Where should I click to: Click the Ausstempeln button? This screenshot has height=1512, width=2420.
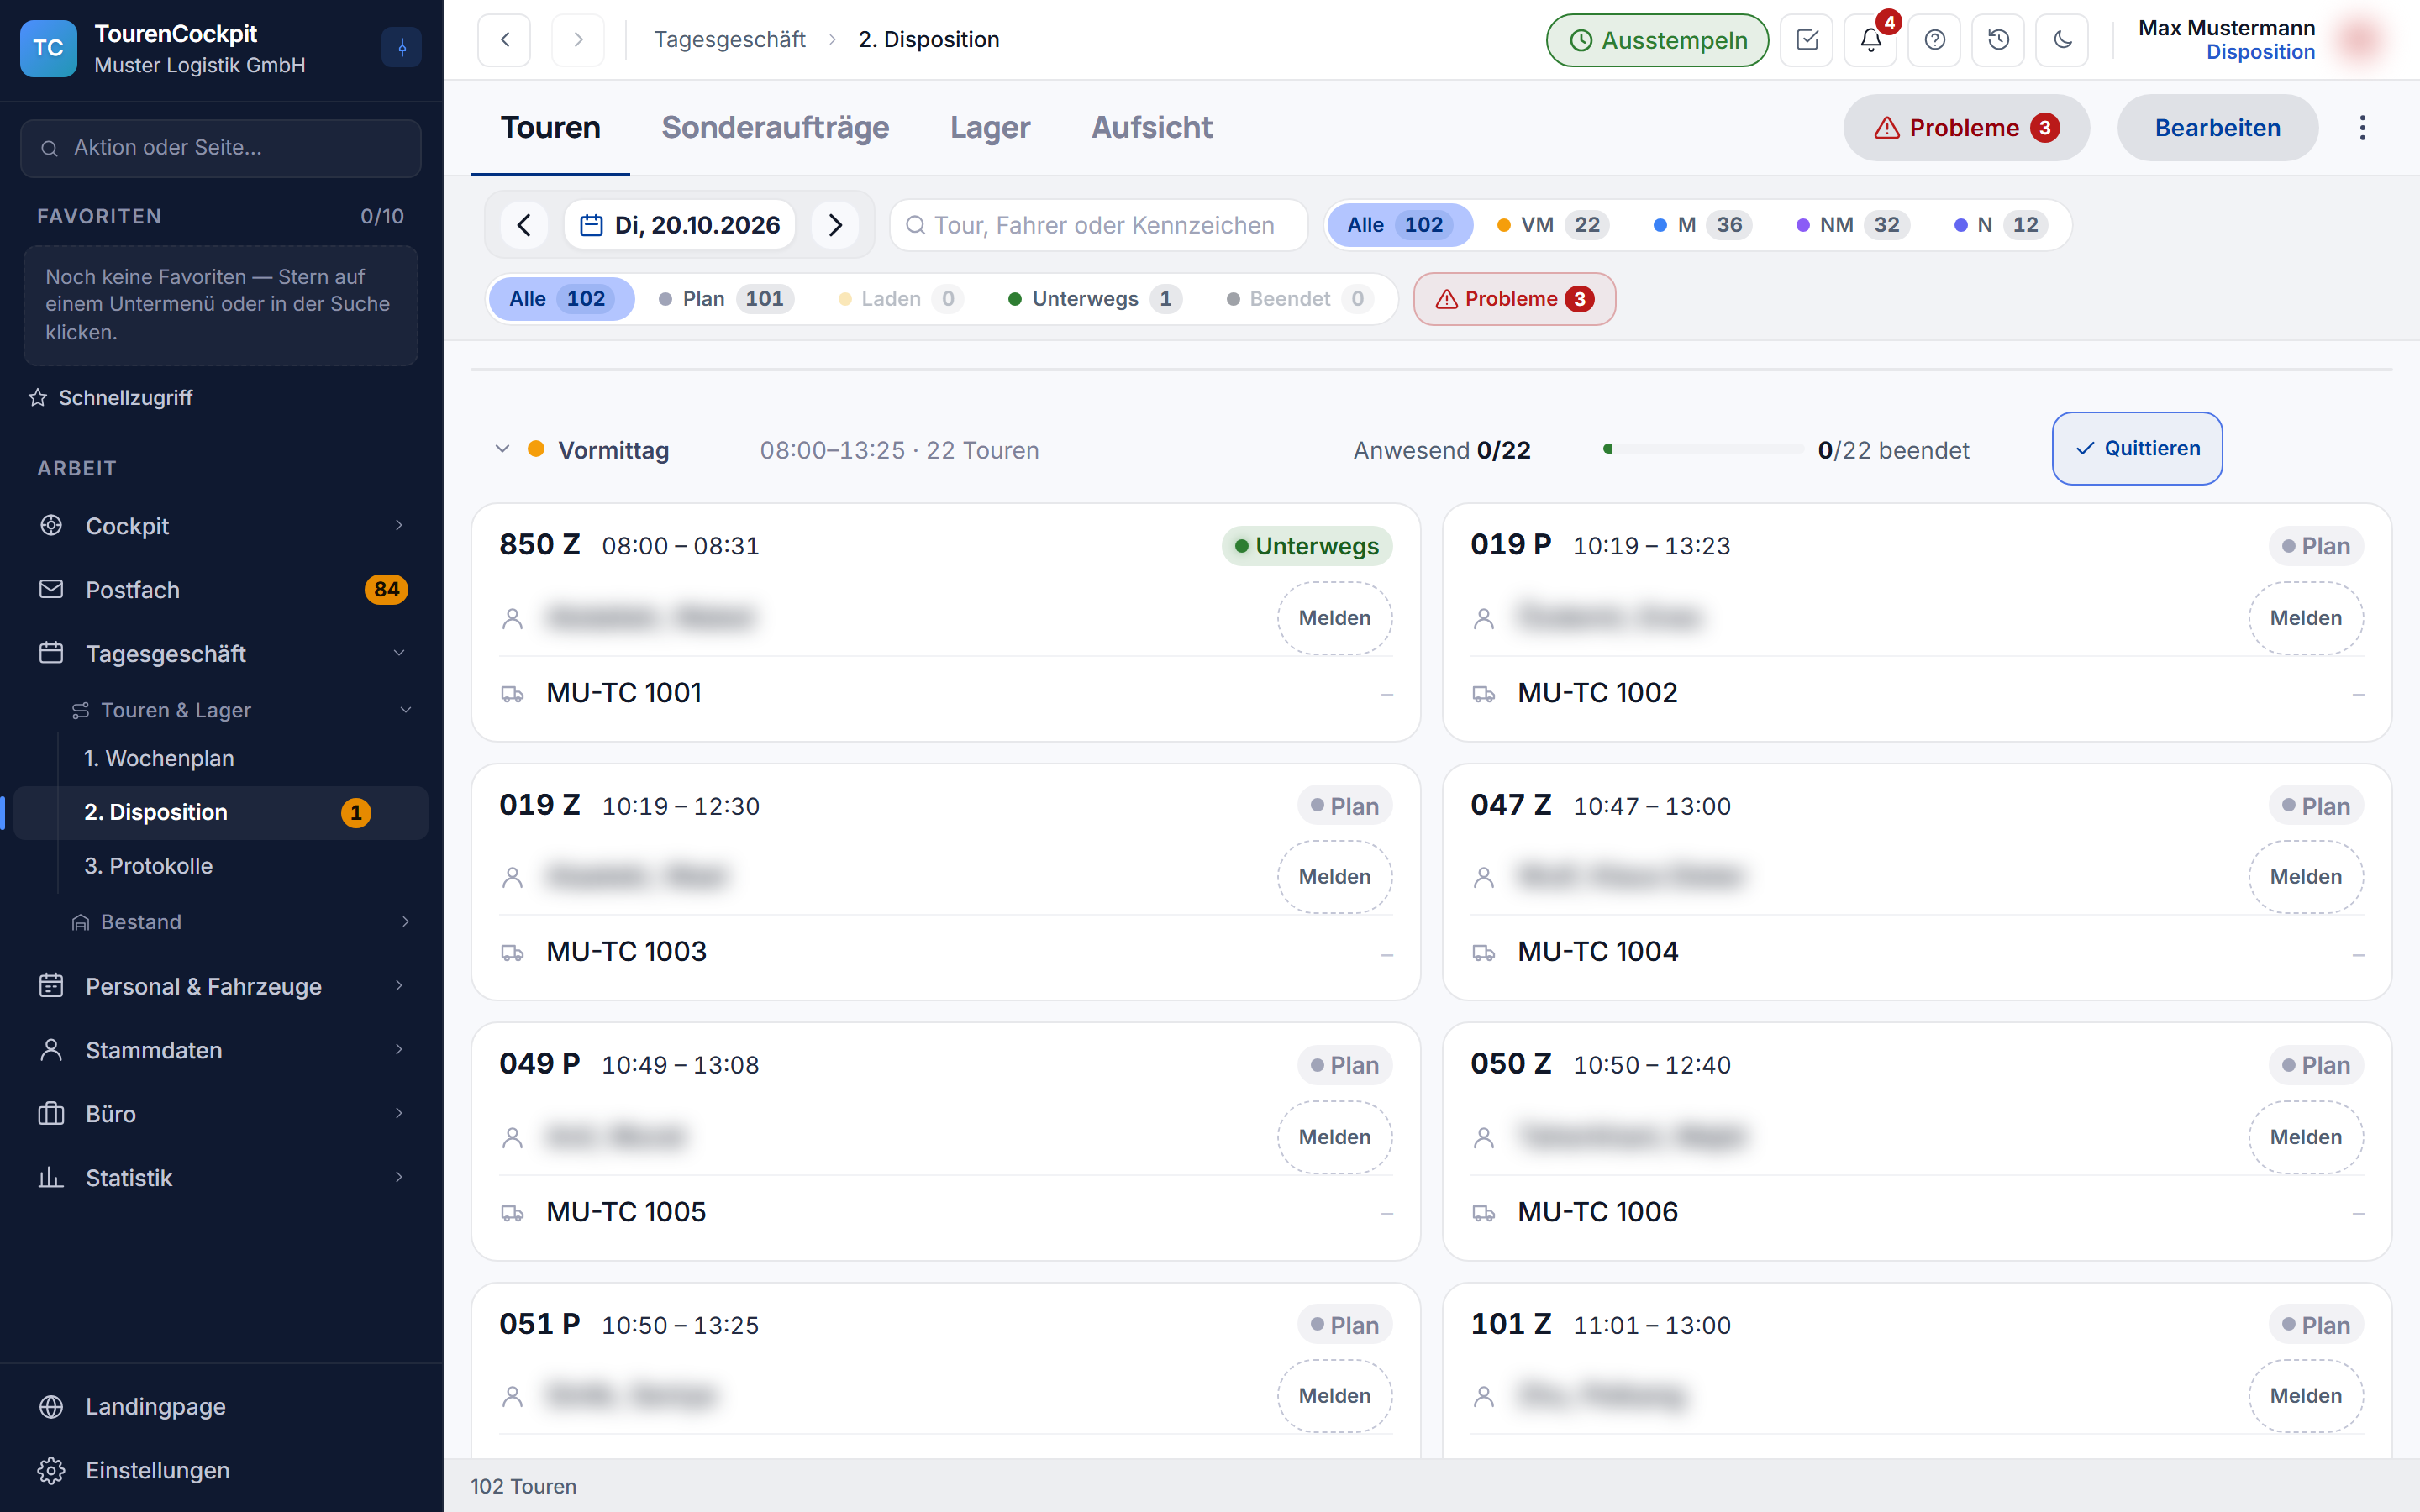click(1657, 40)
